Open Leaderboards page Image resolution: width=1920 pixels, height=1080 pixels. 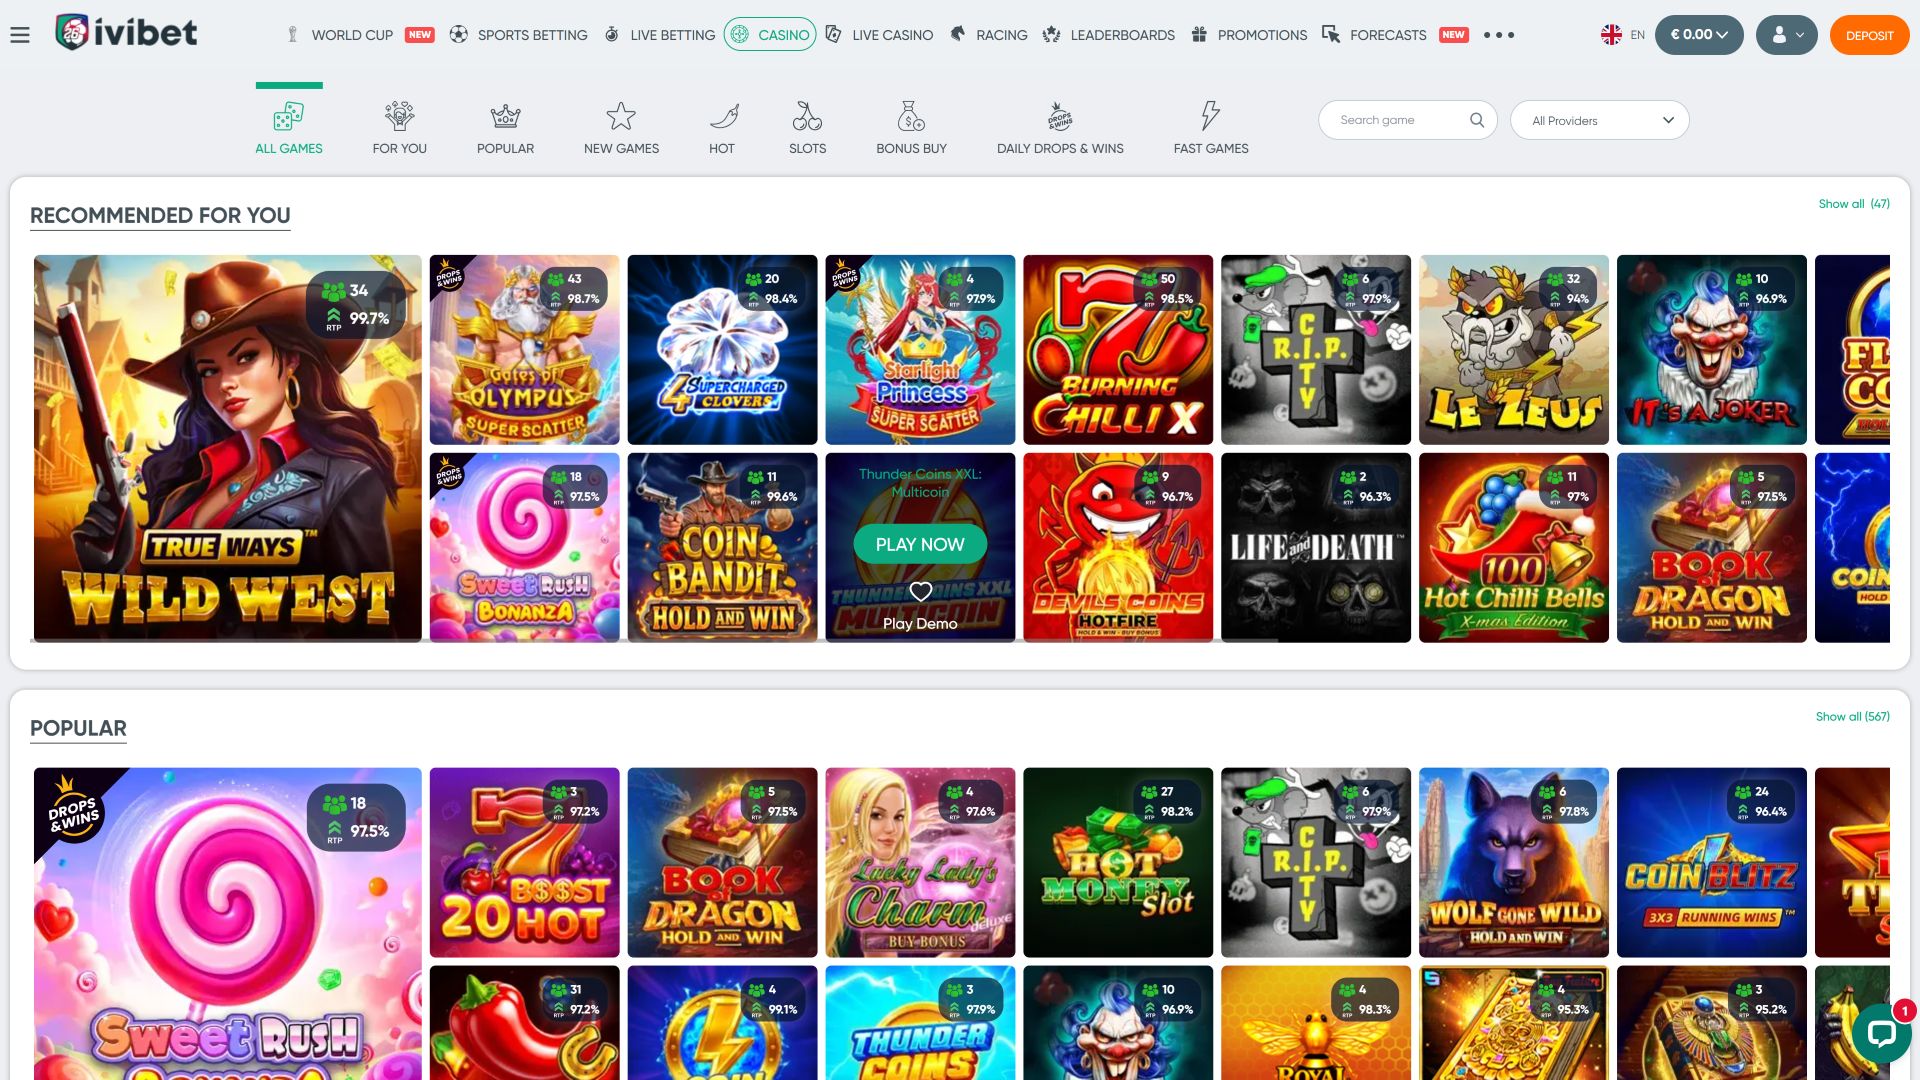tap(1109, 35)
